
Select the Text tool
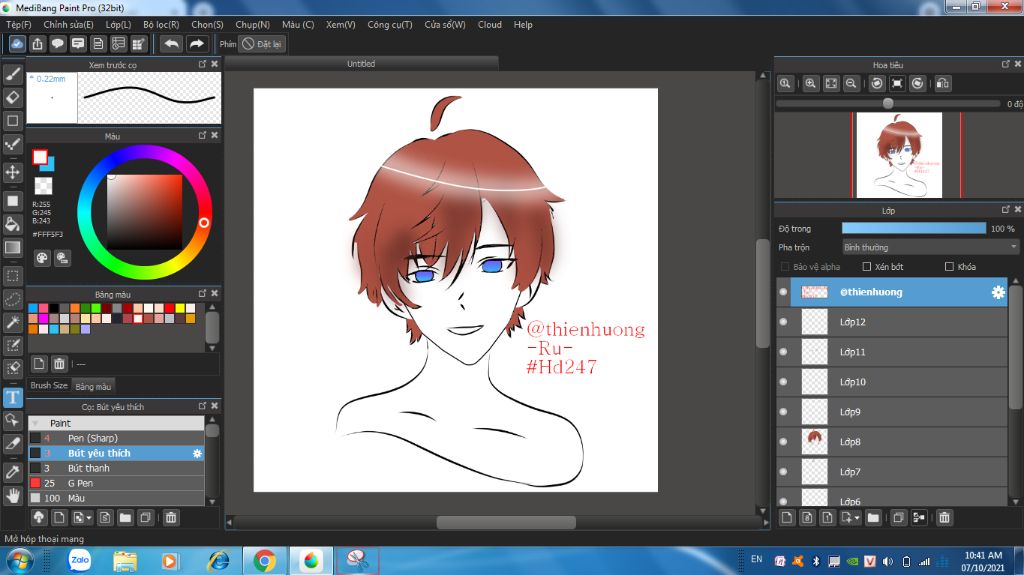coord(12,397)
